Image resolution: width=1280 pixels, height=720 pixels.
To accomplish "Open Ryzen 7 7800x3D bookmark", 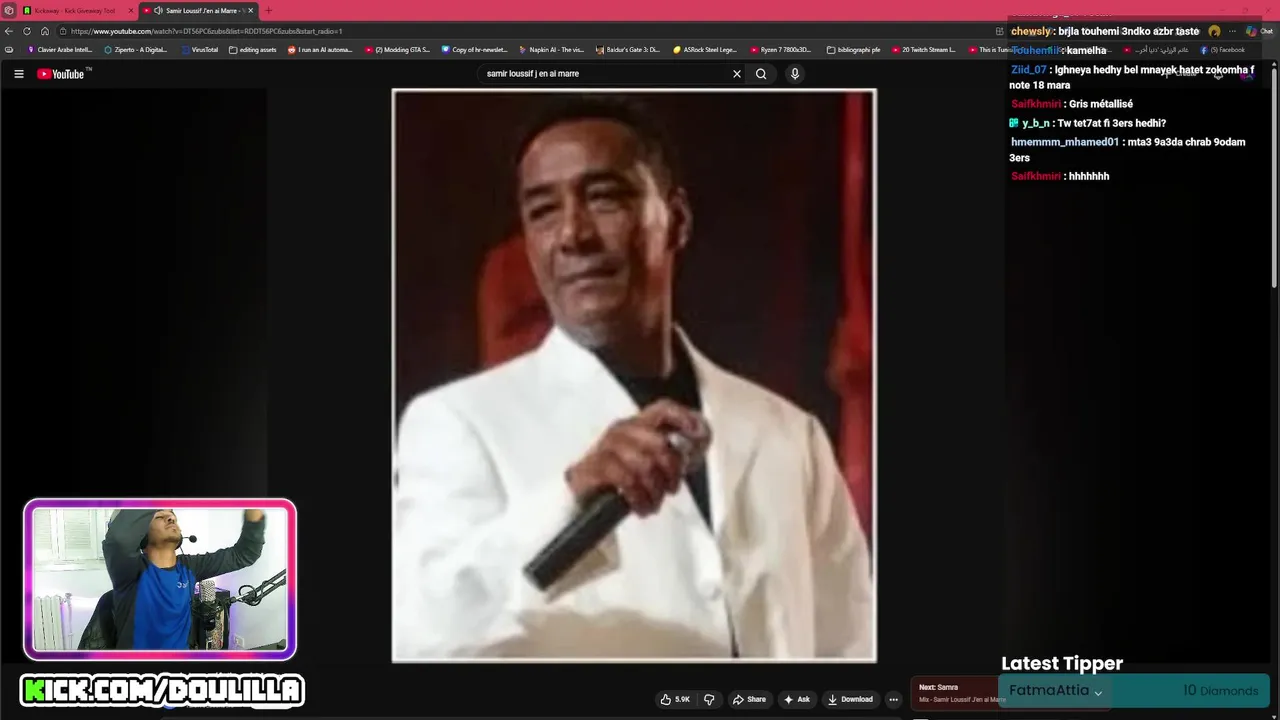I will click(782, 49).
